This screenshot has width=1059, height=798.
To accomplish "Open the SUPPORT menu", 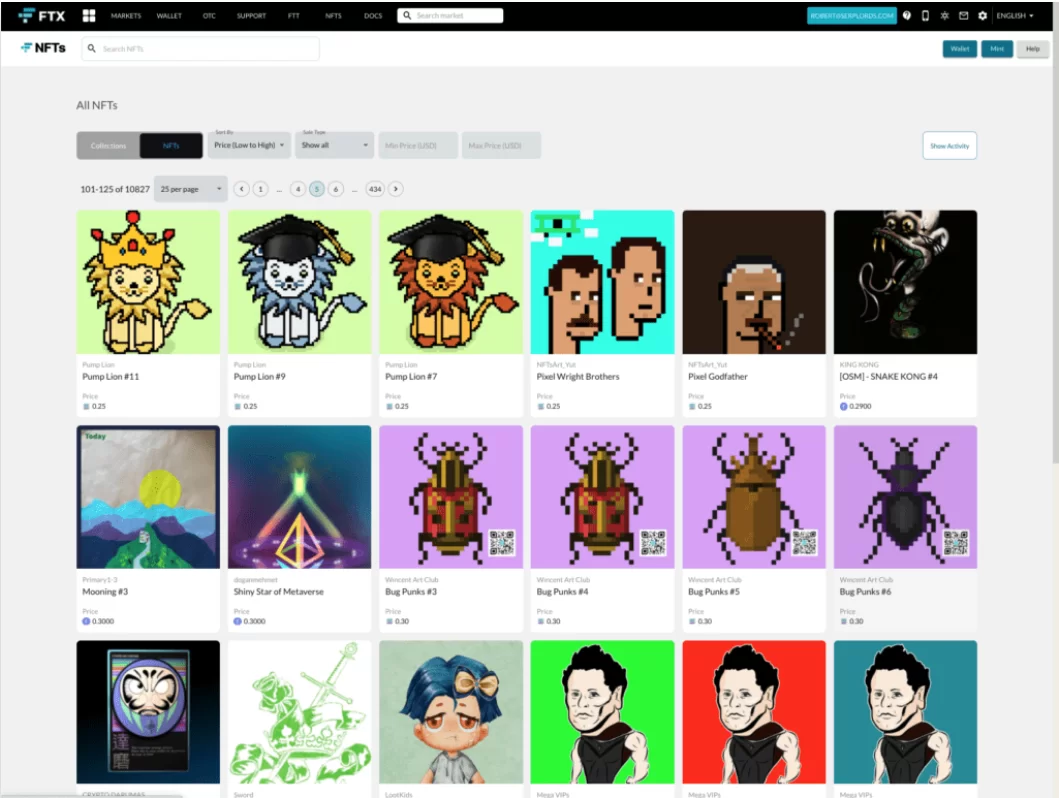I will 251,16.
